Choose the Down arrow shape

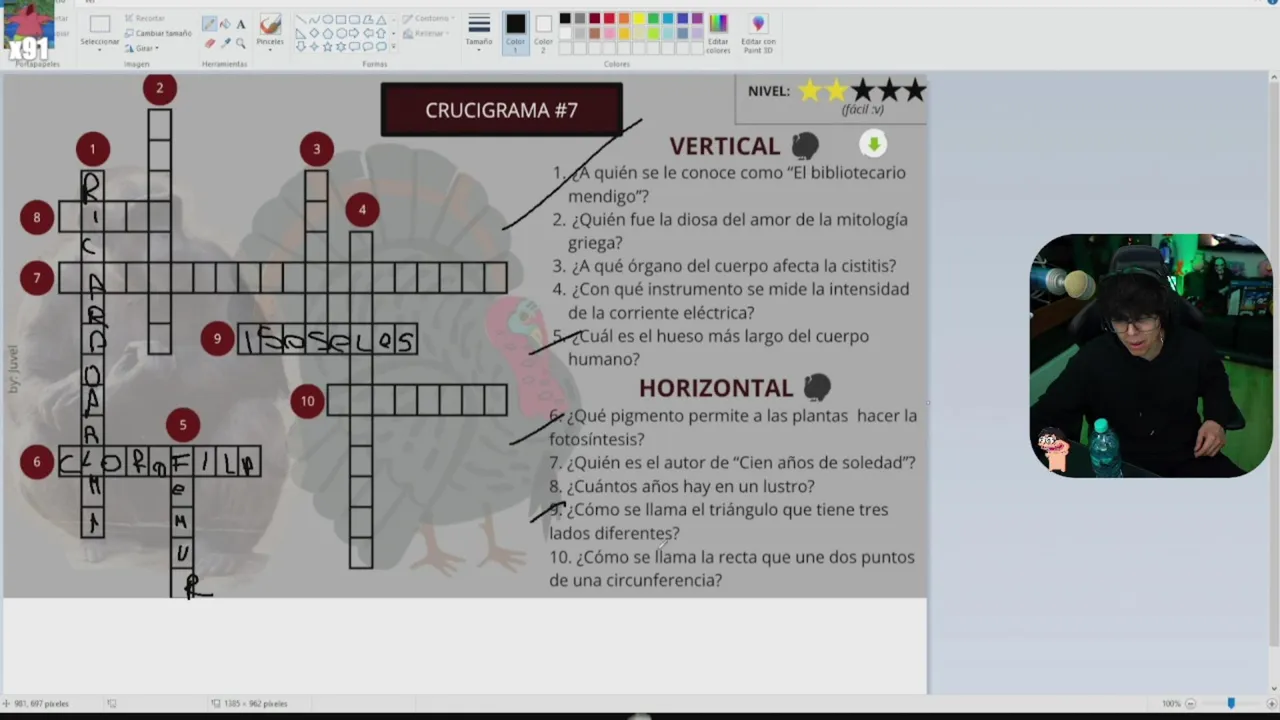click(301, 46)
